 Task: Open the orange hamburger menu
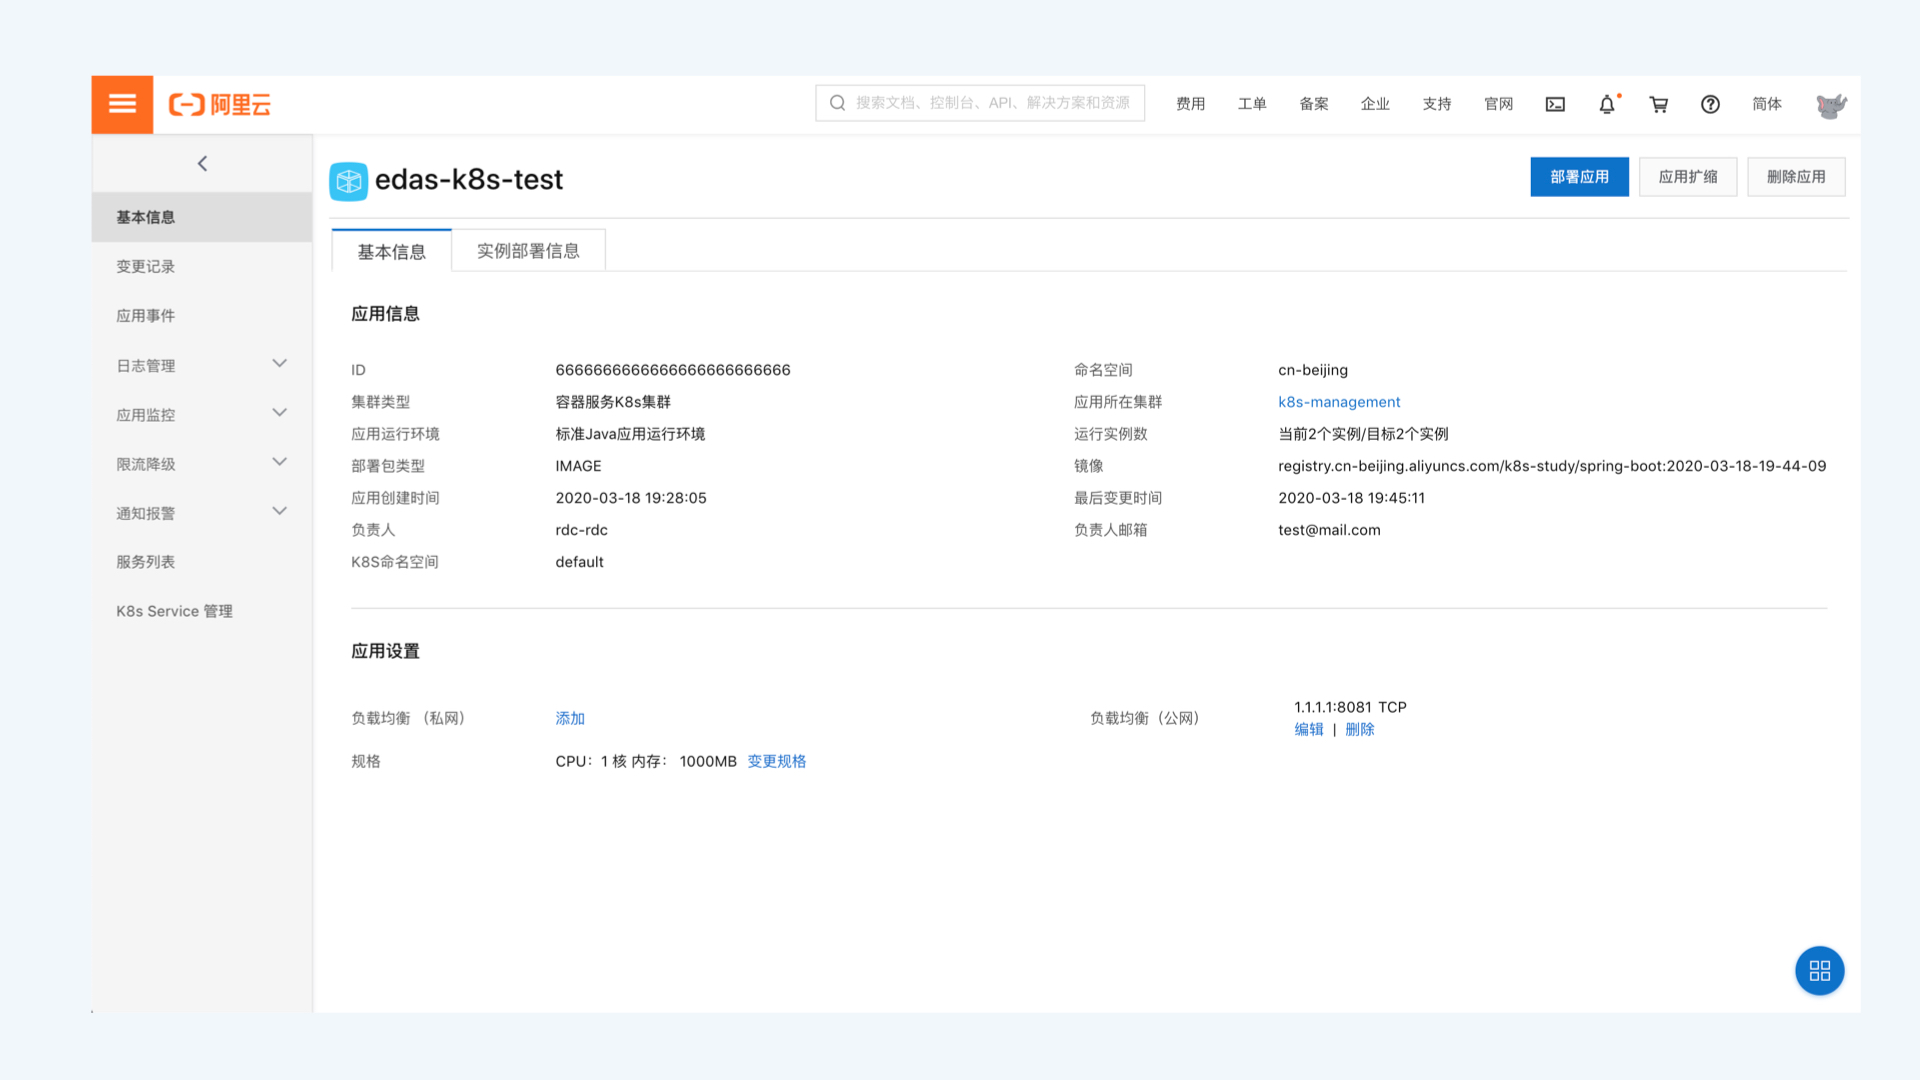coord(122,104)
